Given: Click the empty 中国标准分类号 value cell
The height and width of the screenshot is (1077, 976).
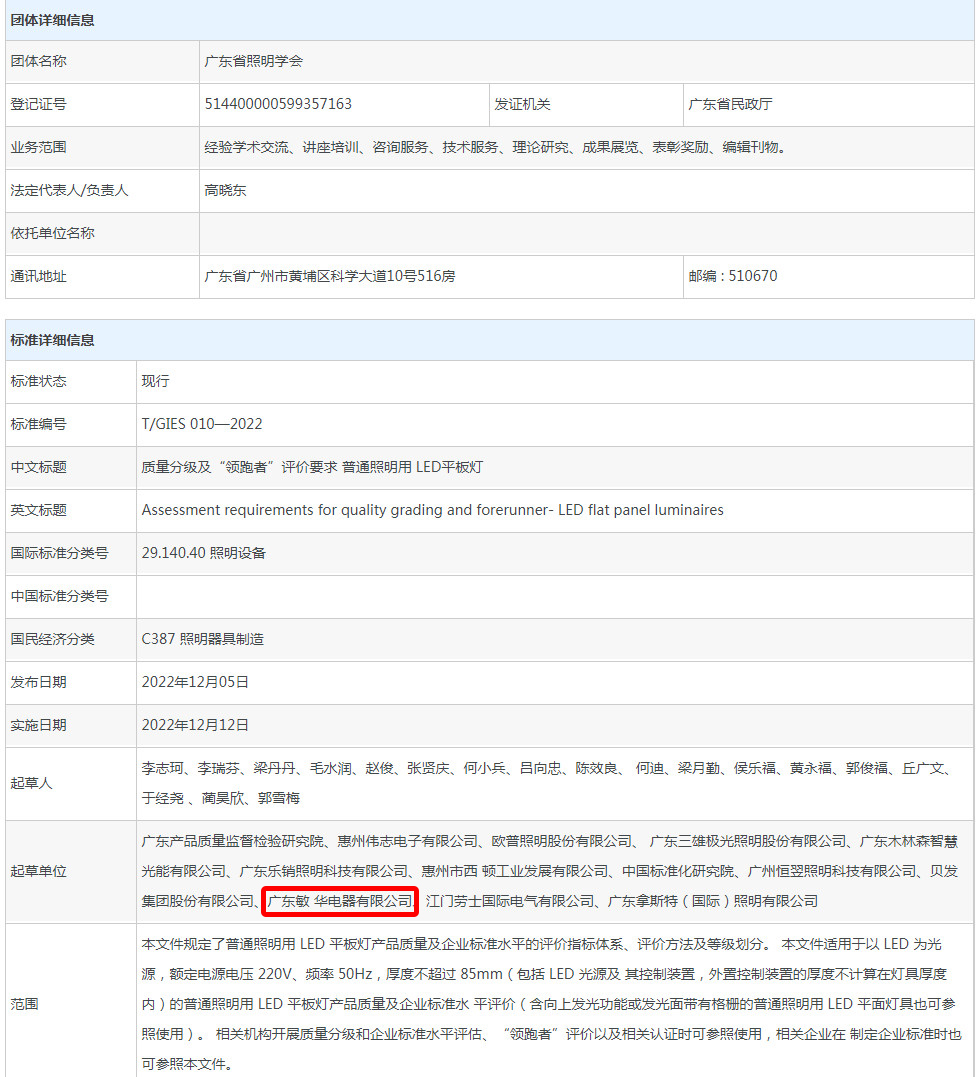Looking at the screenshot, I should (x=554, y=596).
